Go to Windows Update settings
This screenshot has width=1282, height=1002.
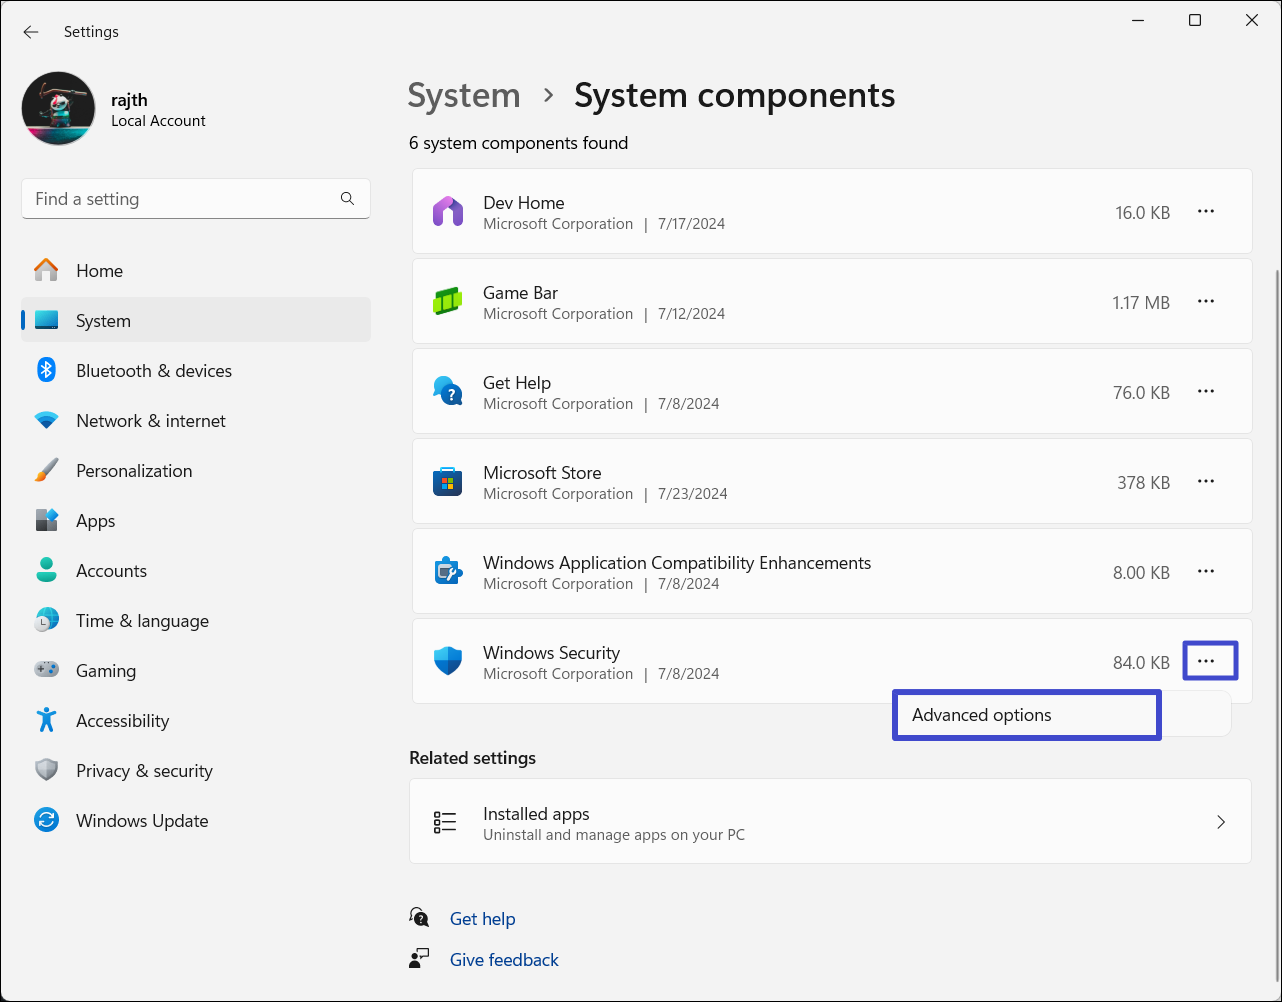142,821
